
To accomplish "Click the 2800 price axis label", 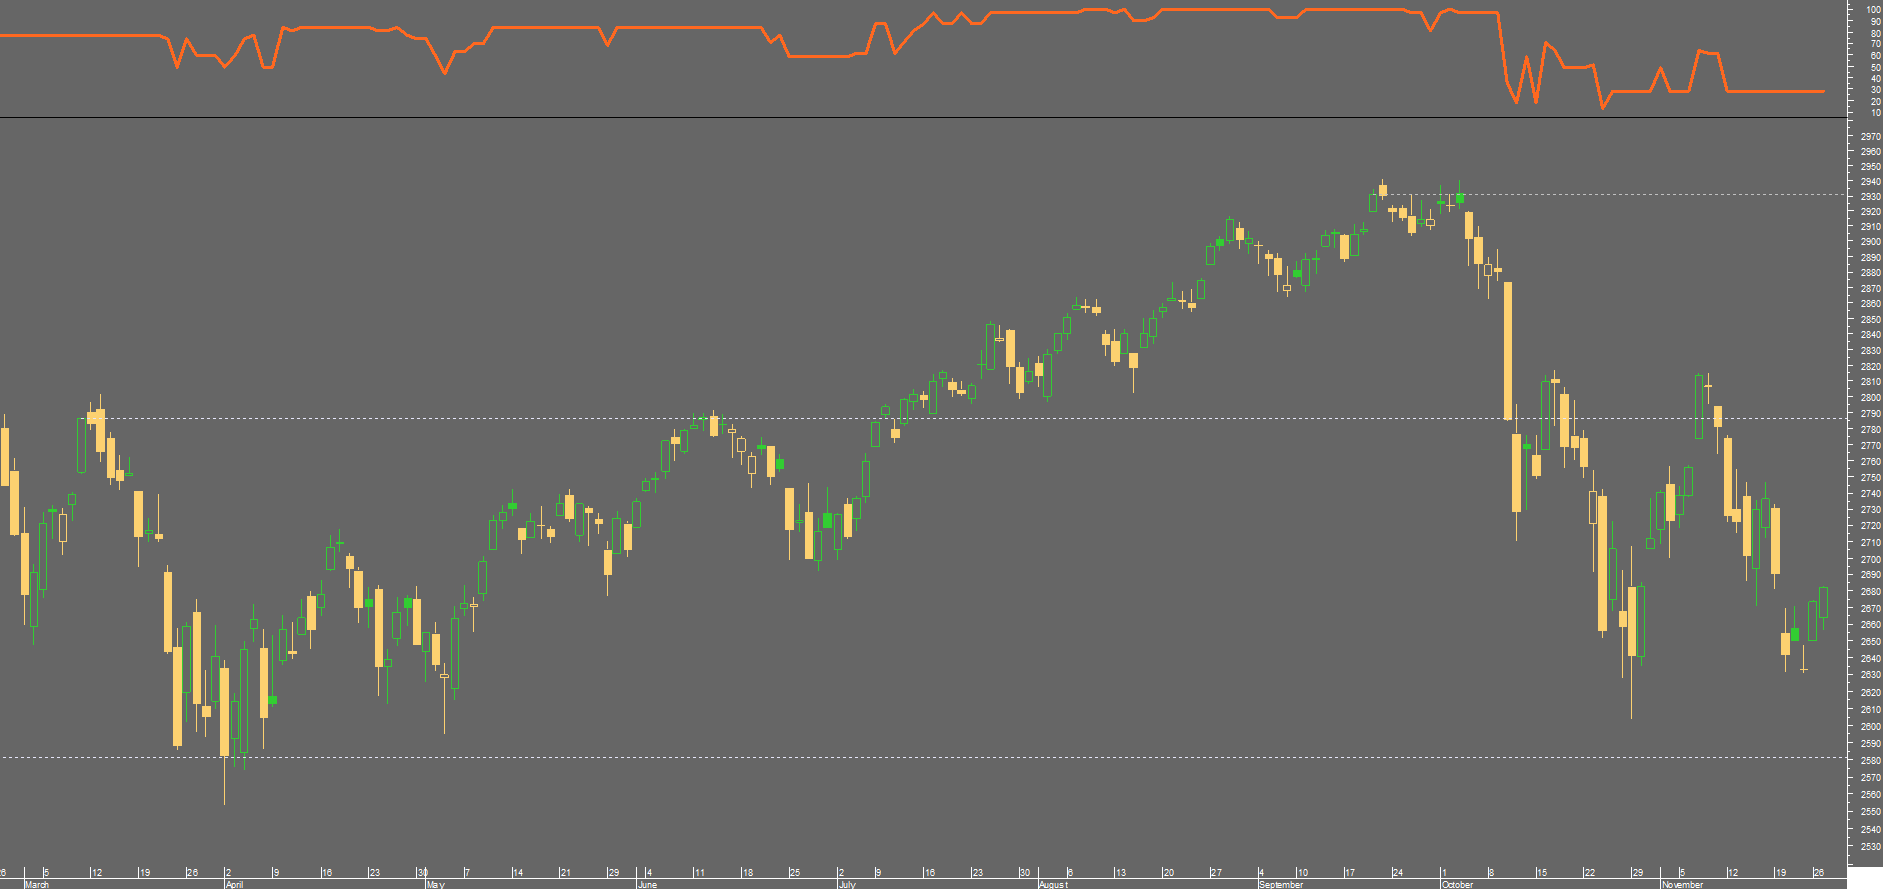I will [x=1870, y=398].
